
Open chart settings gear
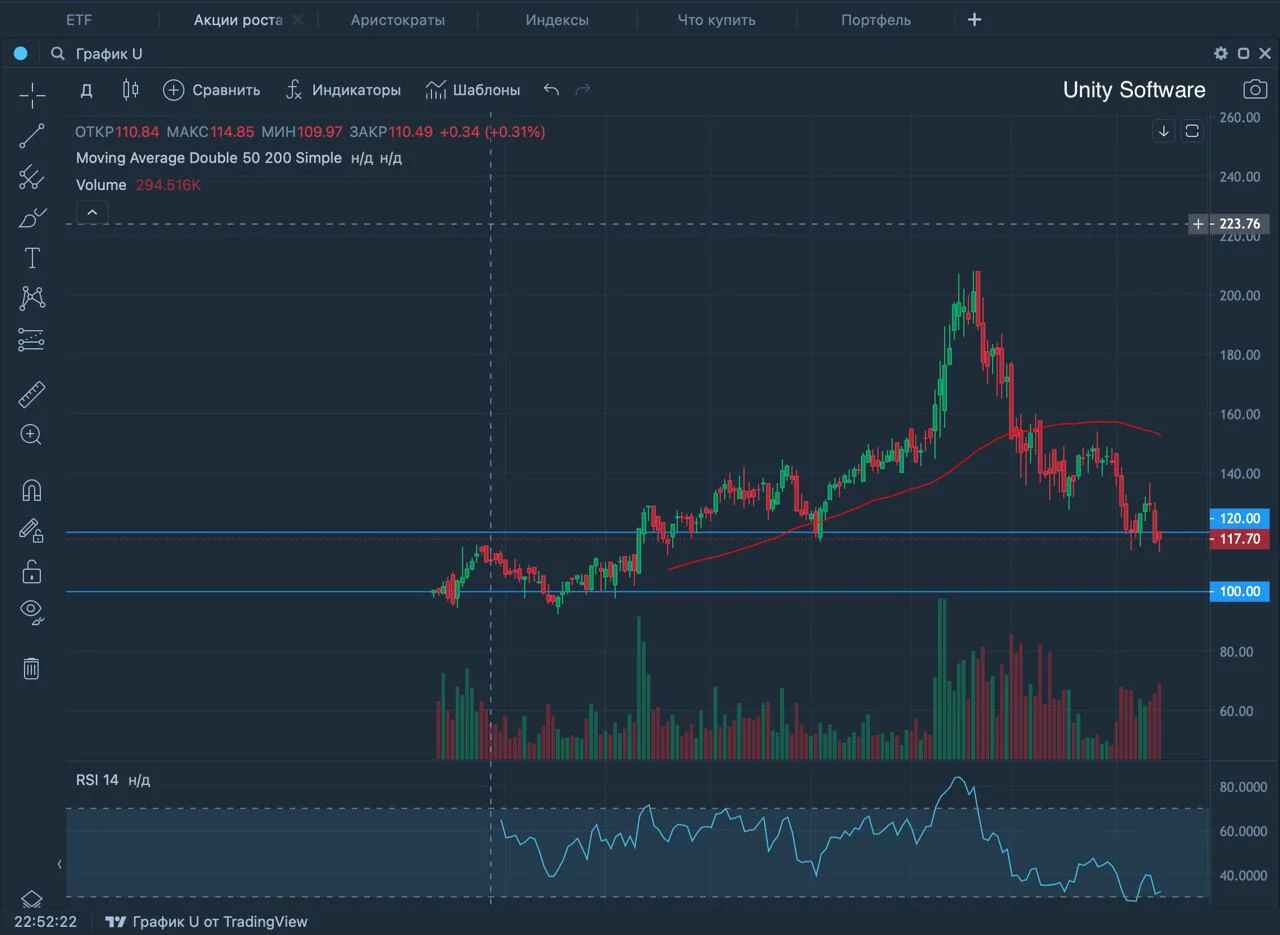(x=1221, y=54)
